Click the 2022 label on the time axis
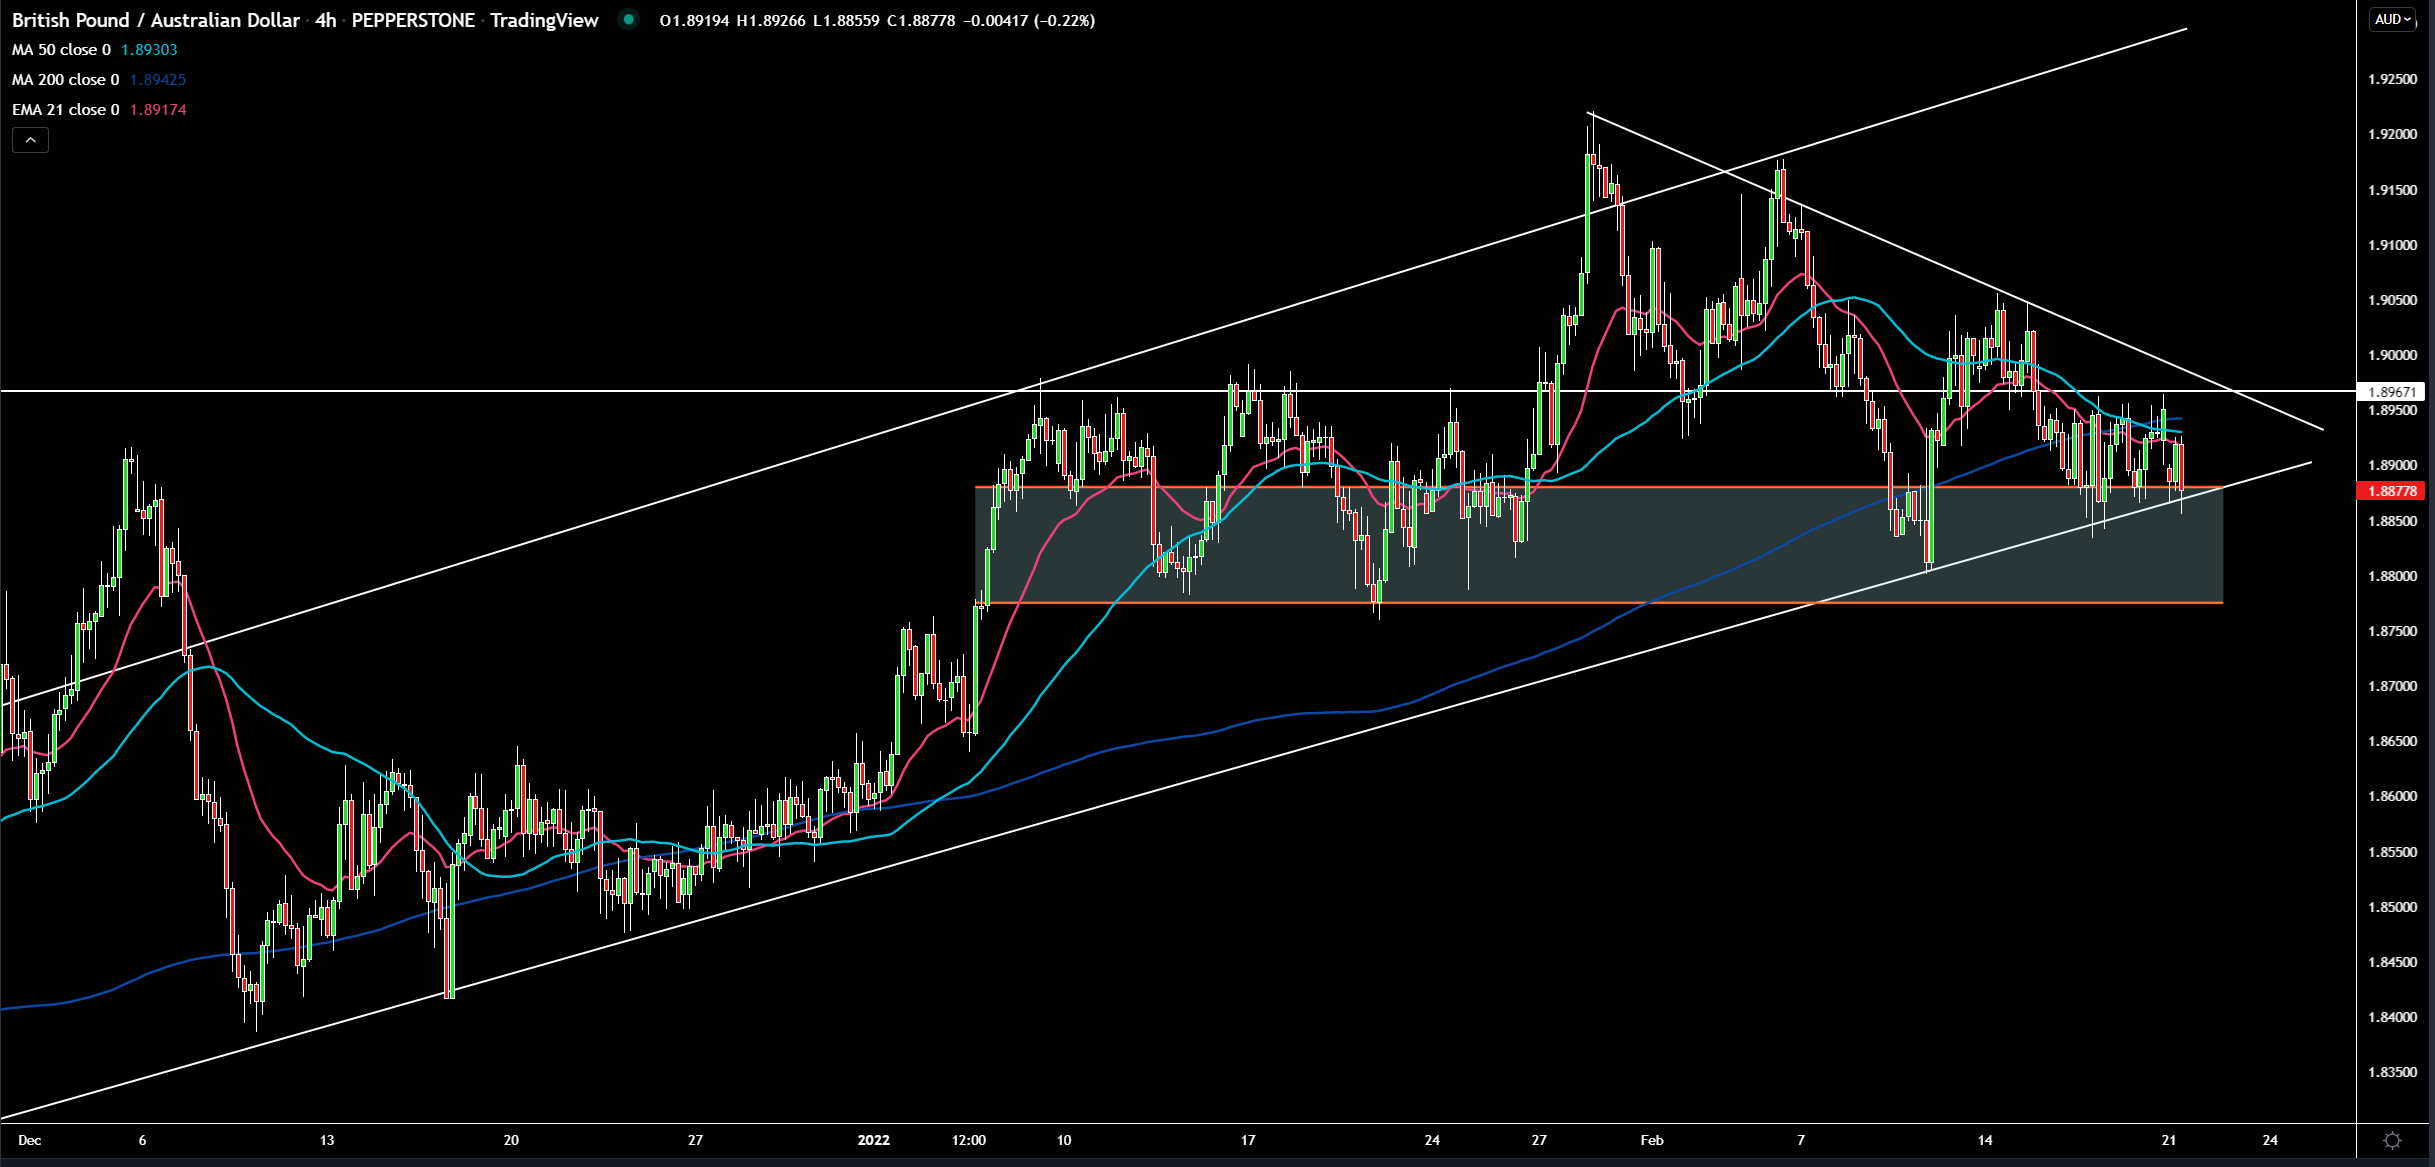 (874, 1140)
